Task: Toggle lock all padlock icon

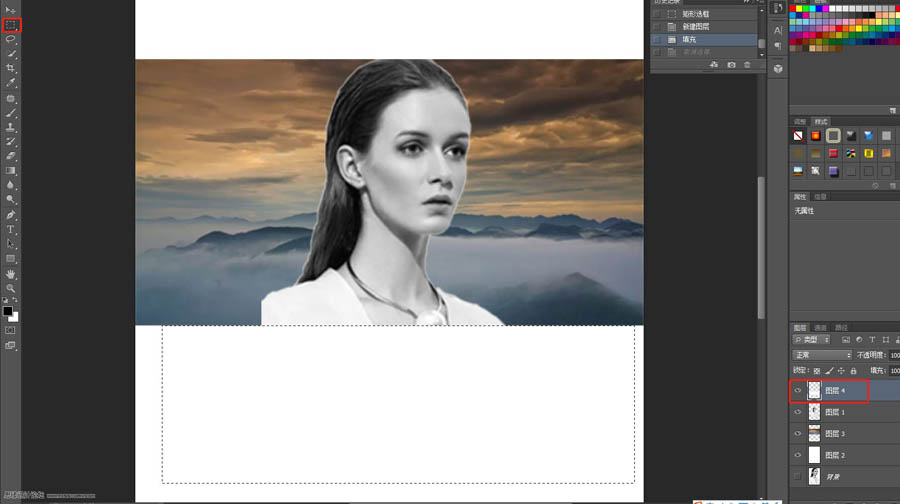Action: (x=854, y=371)
